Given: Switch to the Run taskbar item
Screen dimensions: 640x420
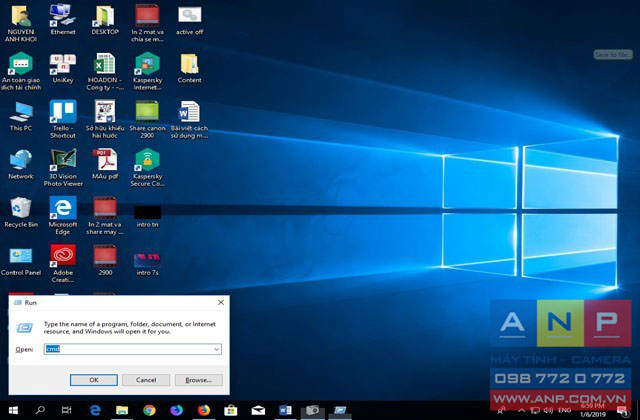Looking at the screenshot, I should [340, 410].
